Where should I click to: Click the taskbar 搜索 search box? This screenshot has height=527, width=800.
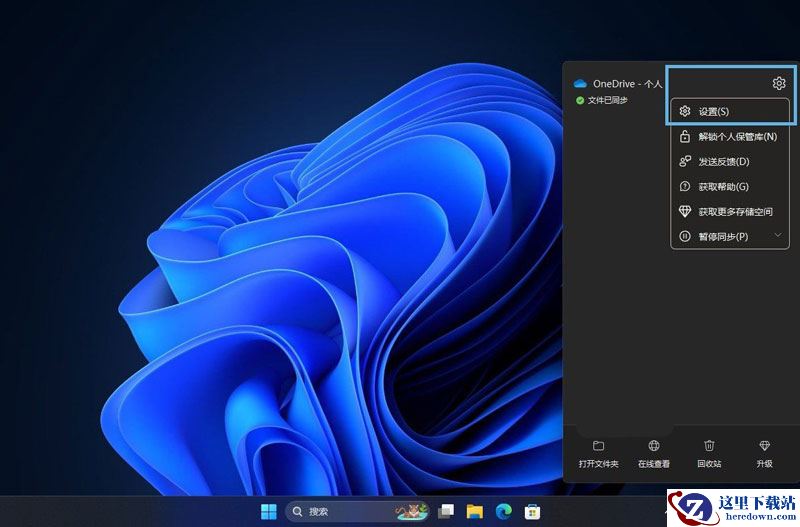click(357, 511)
